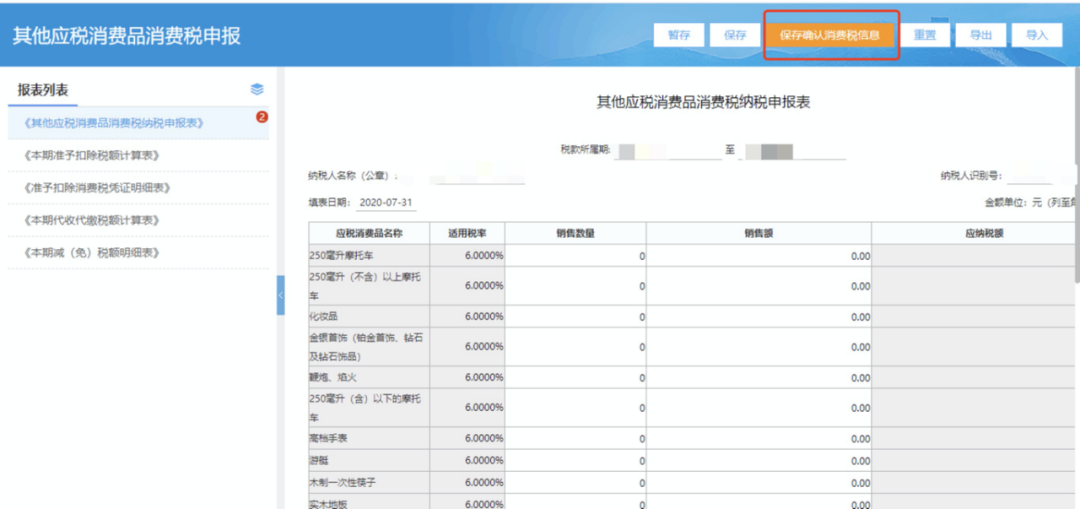Click 销售额 cell for 250毫升摩托车
Image resolution: width=1080 pixels, height=509 pixels.
758,256
